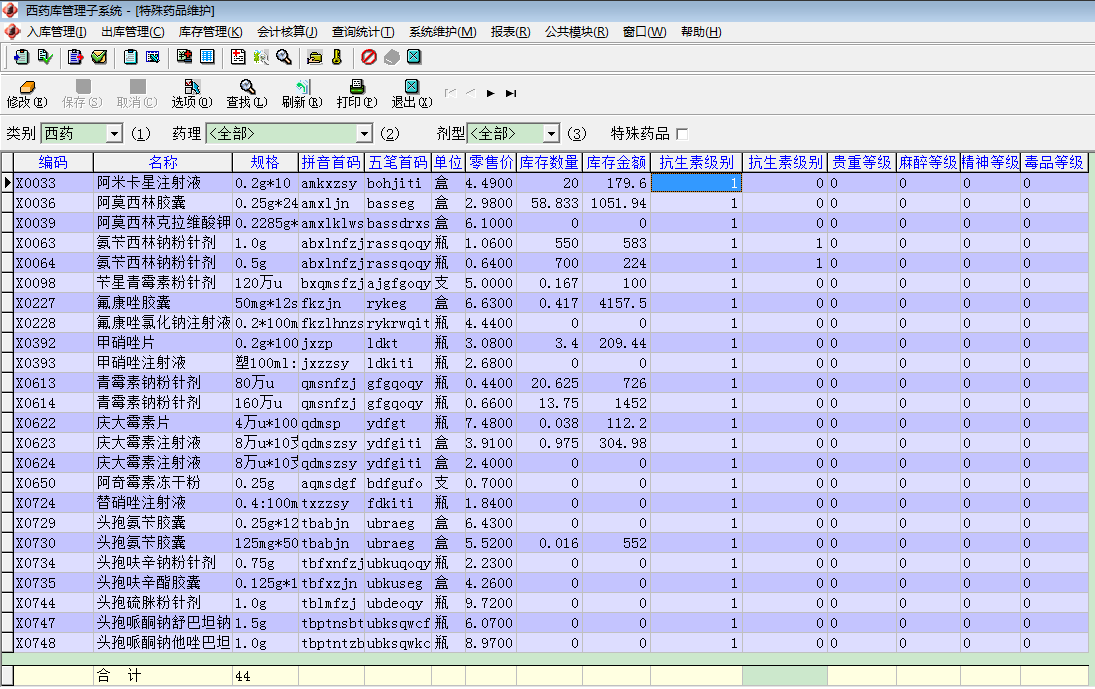Click the 库存数量 column header

point(549,162)
